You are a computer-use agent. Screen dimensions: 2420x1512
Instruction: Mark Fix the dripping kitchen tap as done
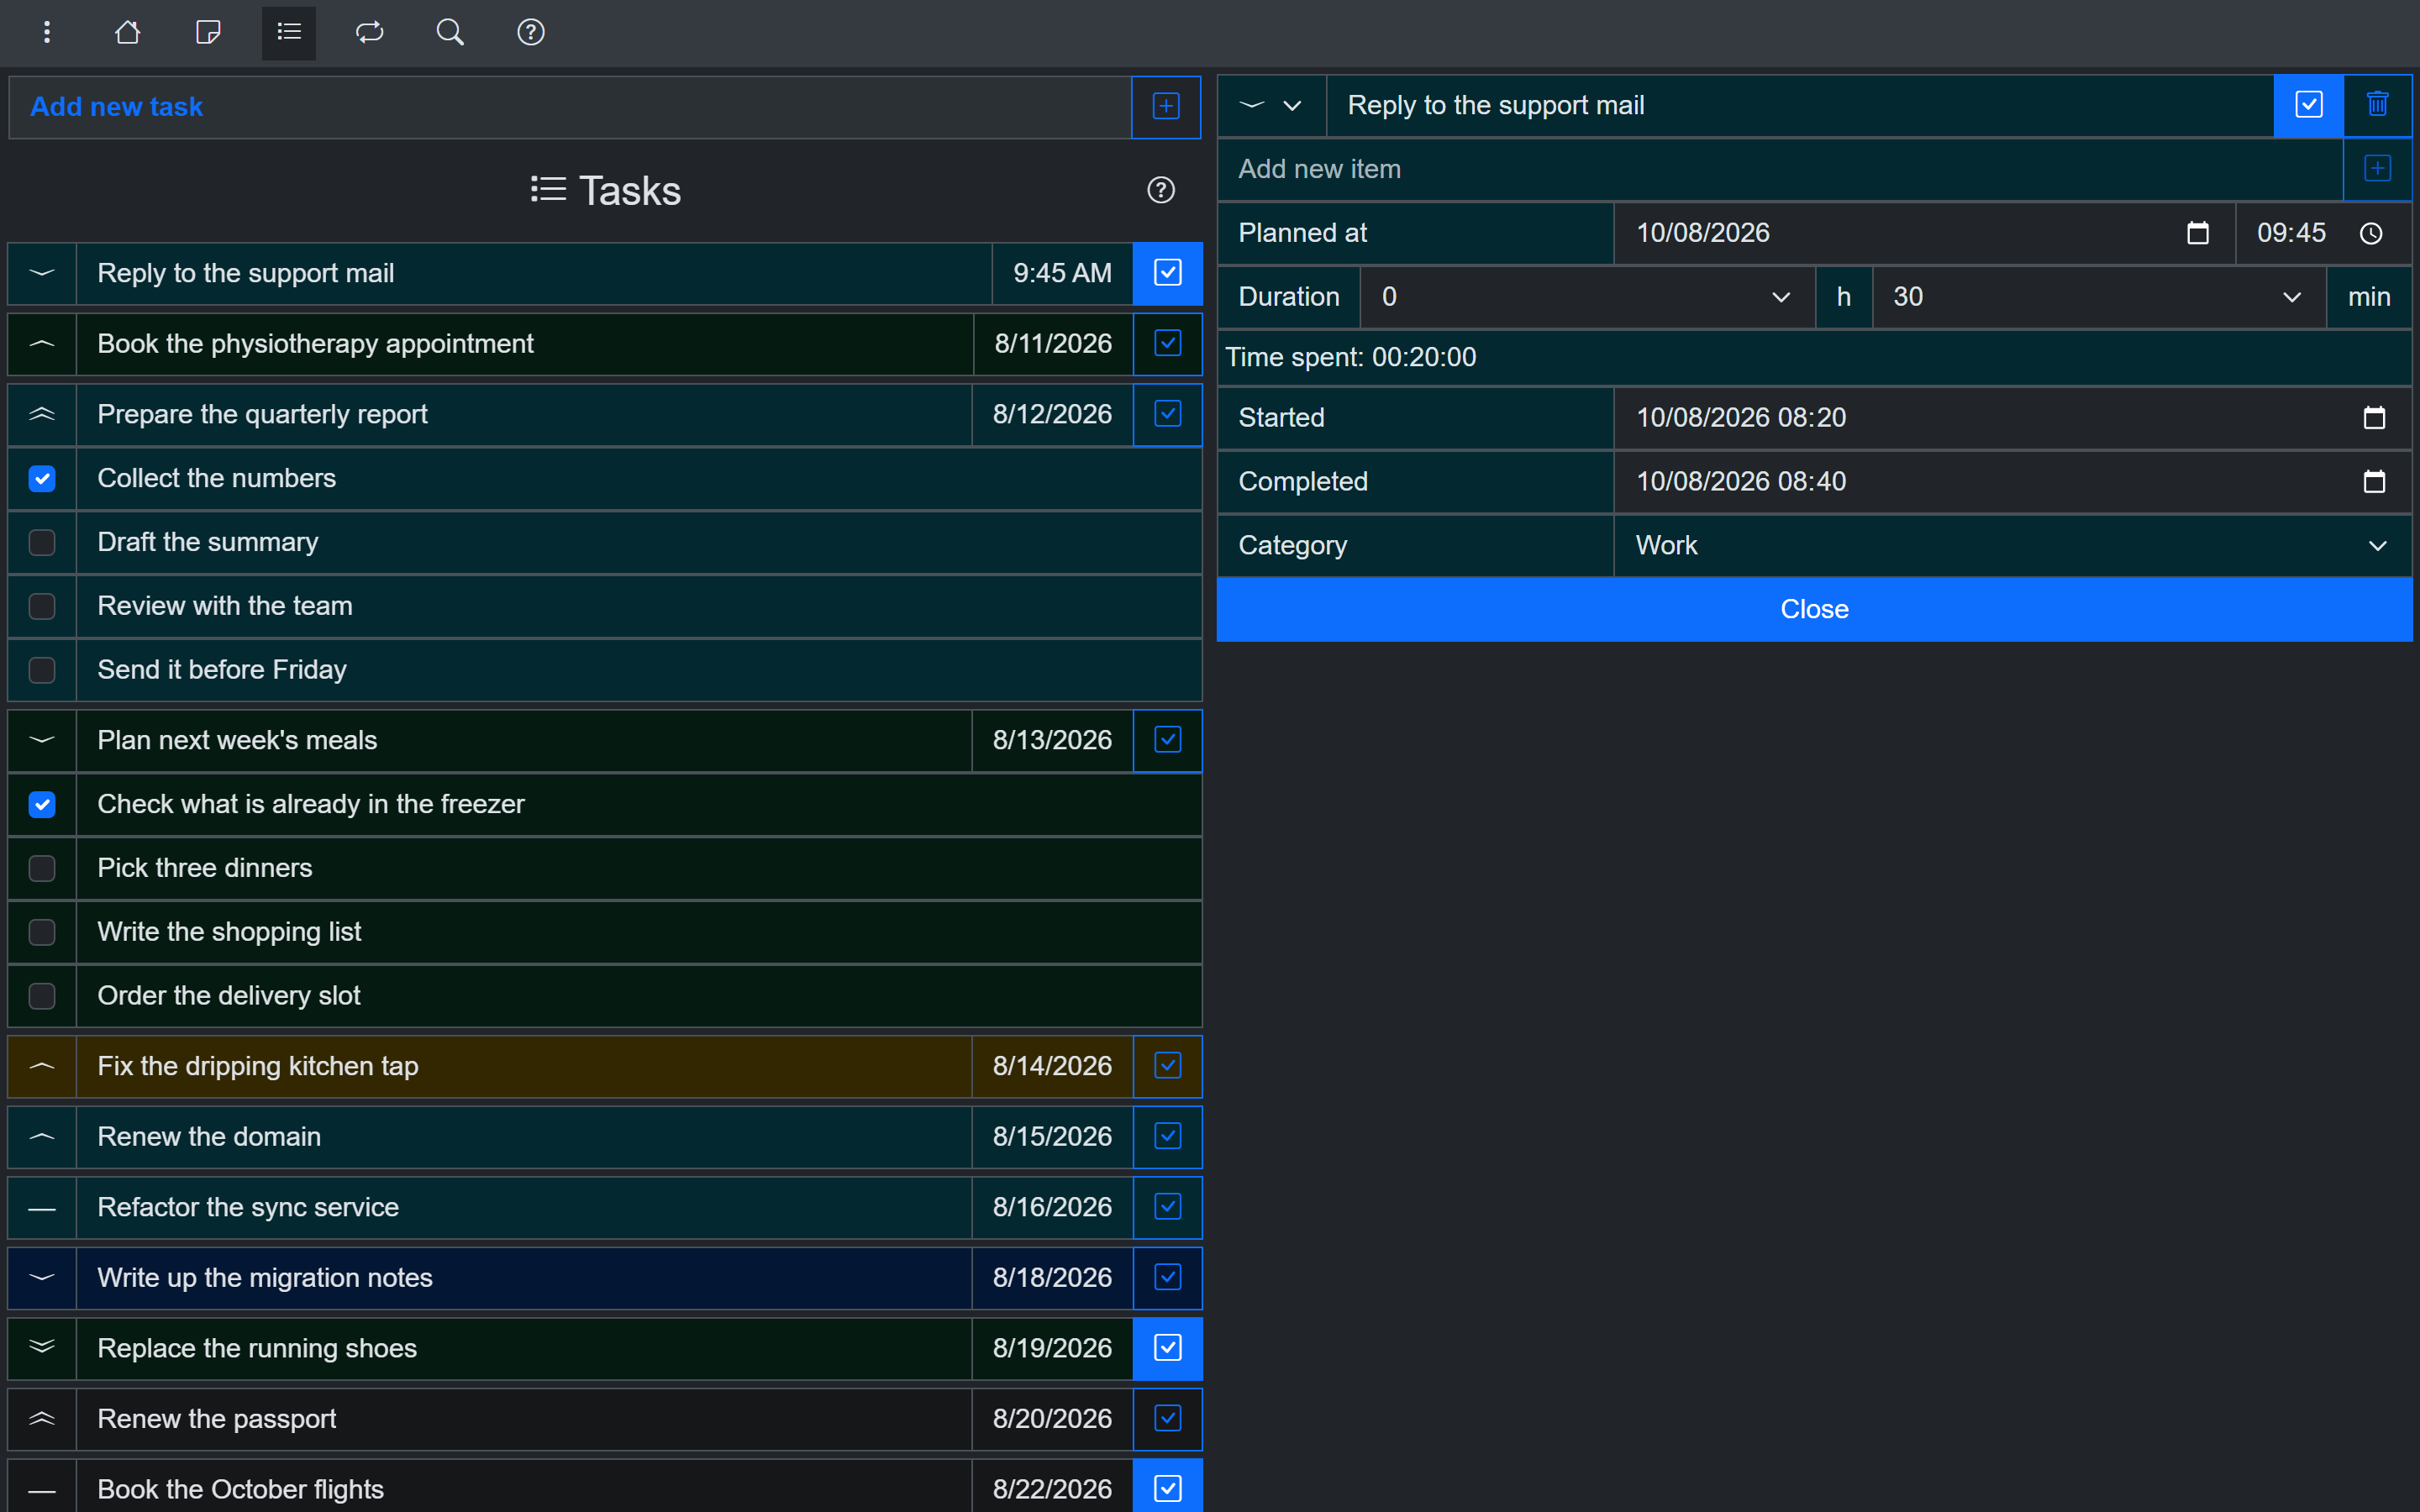(1167, 1067)
